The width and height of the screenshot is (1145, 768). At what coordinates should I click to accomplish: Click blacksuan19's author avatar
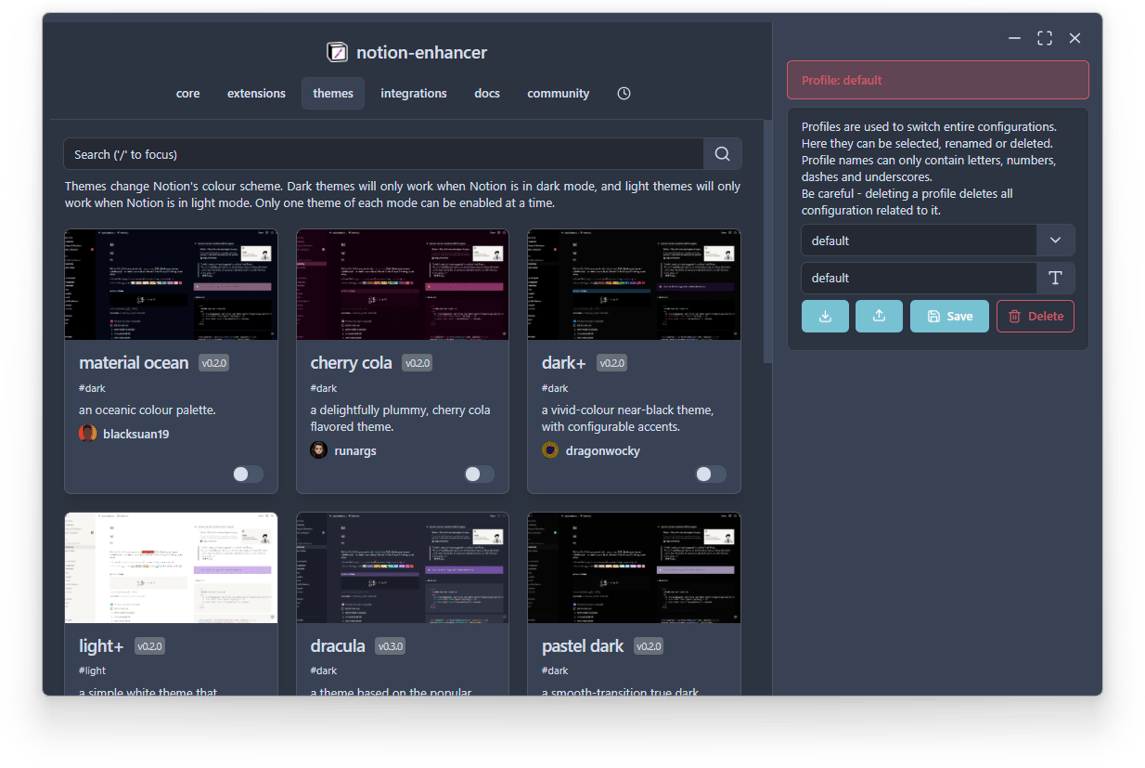(88, 433)
